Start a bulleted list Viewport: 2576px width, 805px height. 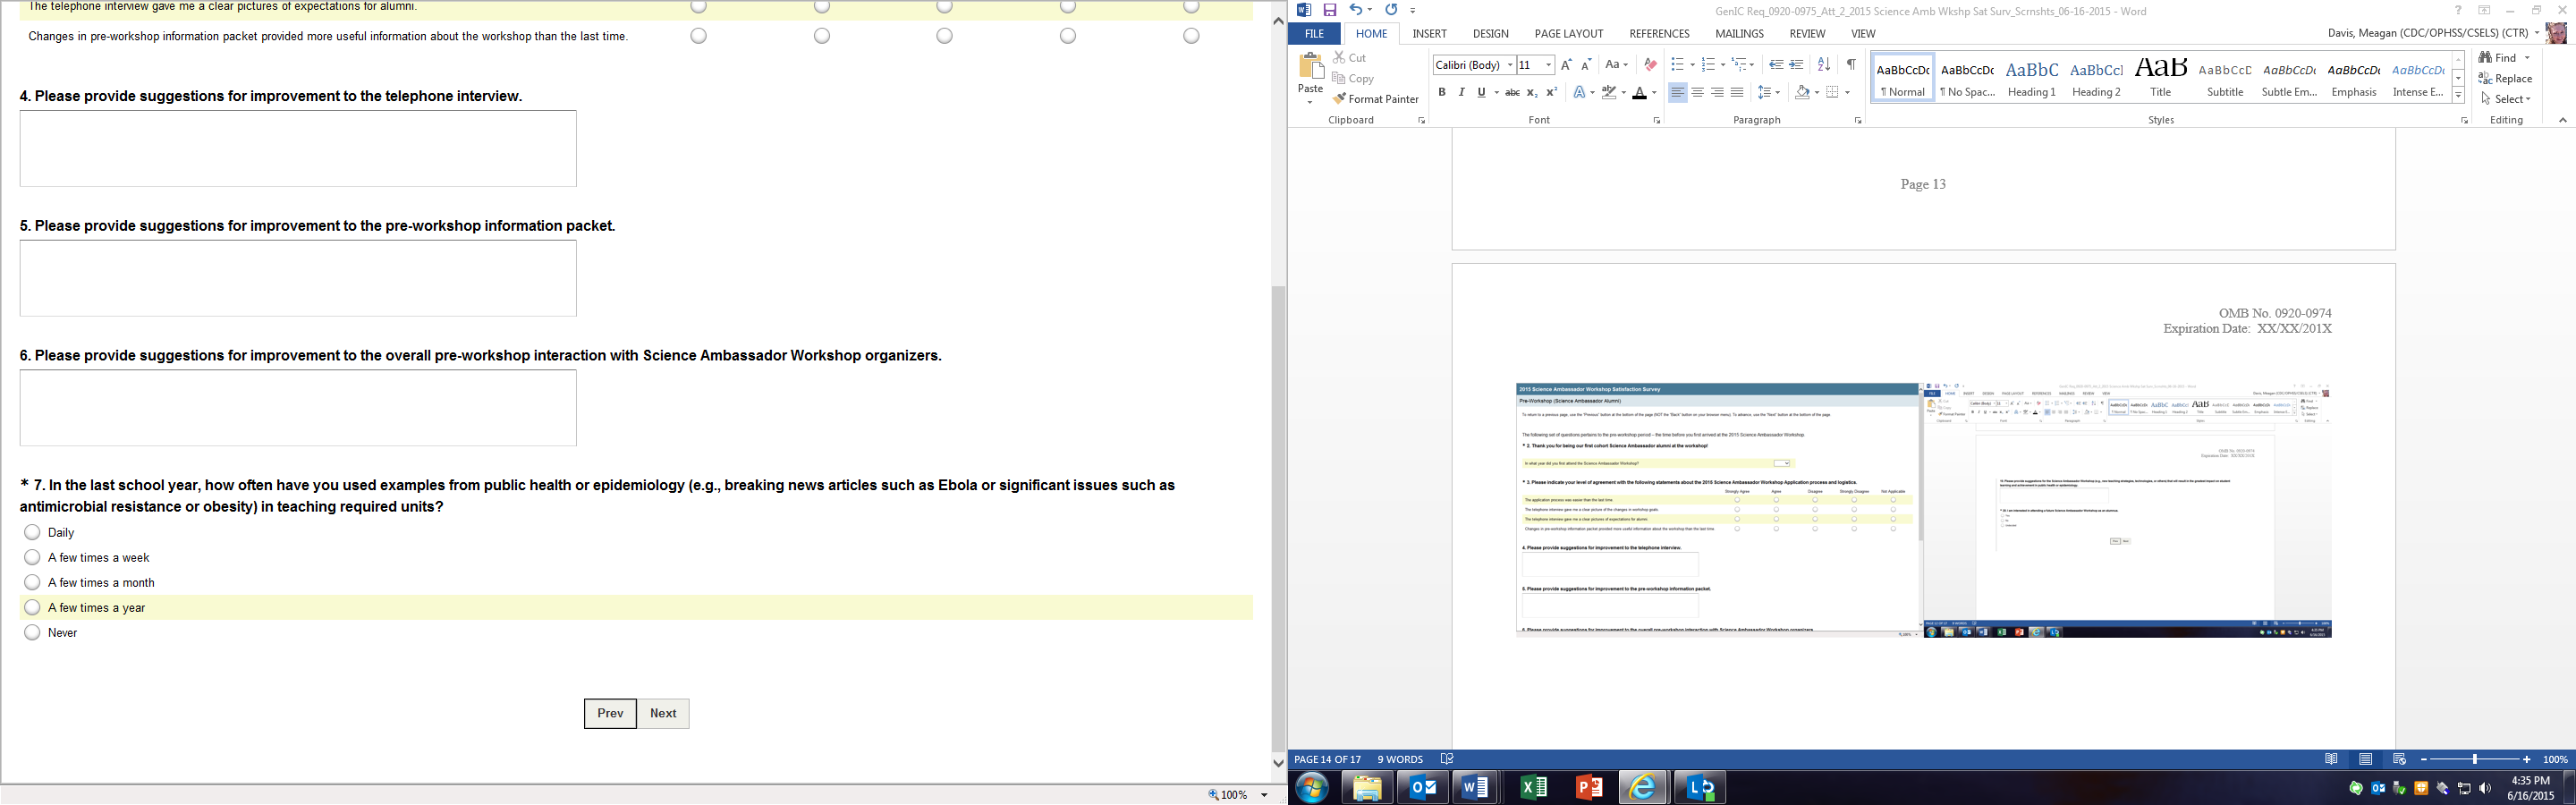click(x=1677, y=65)
